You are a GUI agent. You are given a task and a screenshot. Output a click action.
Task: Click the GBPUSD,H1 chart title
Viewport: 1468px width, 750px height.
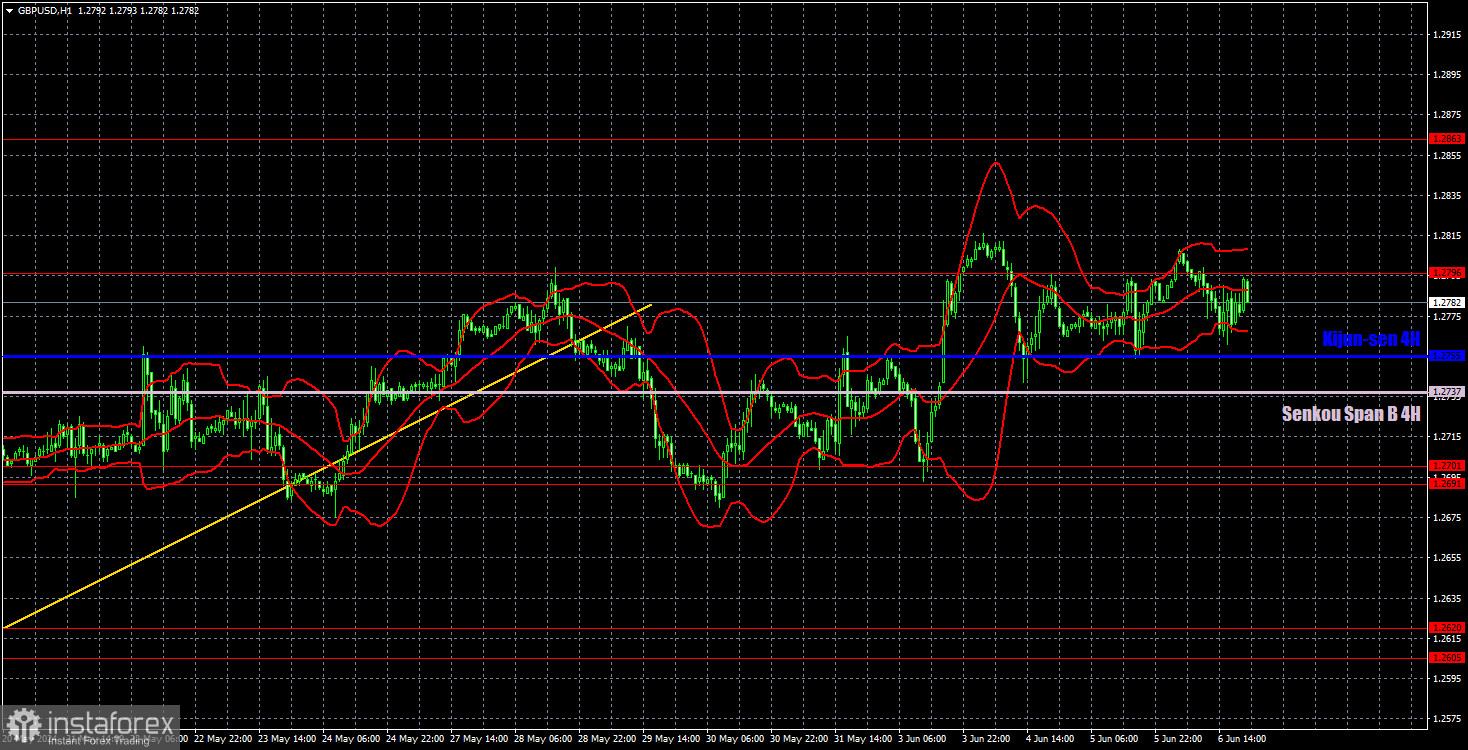[44, 10]
